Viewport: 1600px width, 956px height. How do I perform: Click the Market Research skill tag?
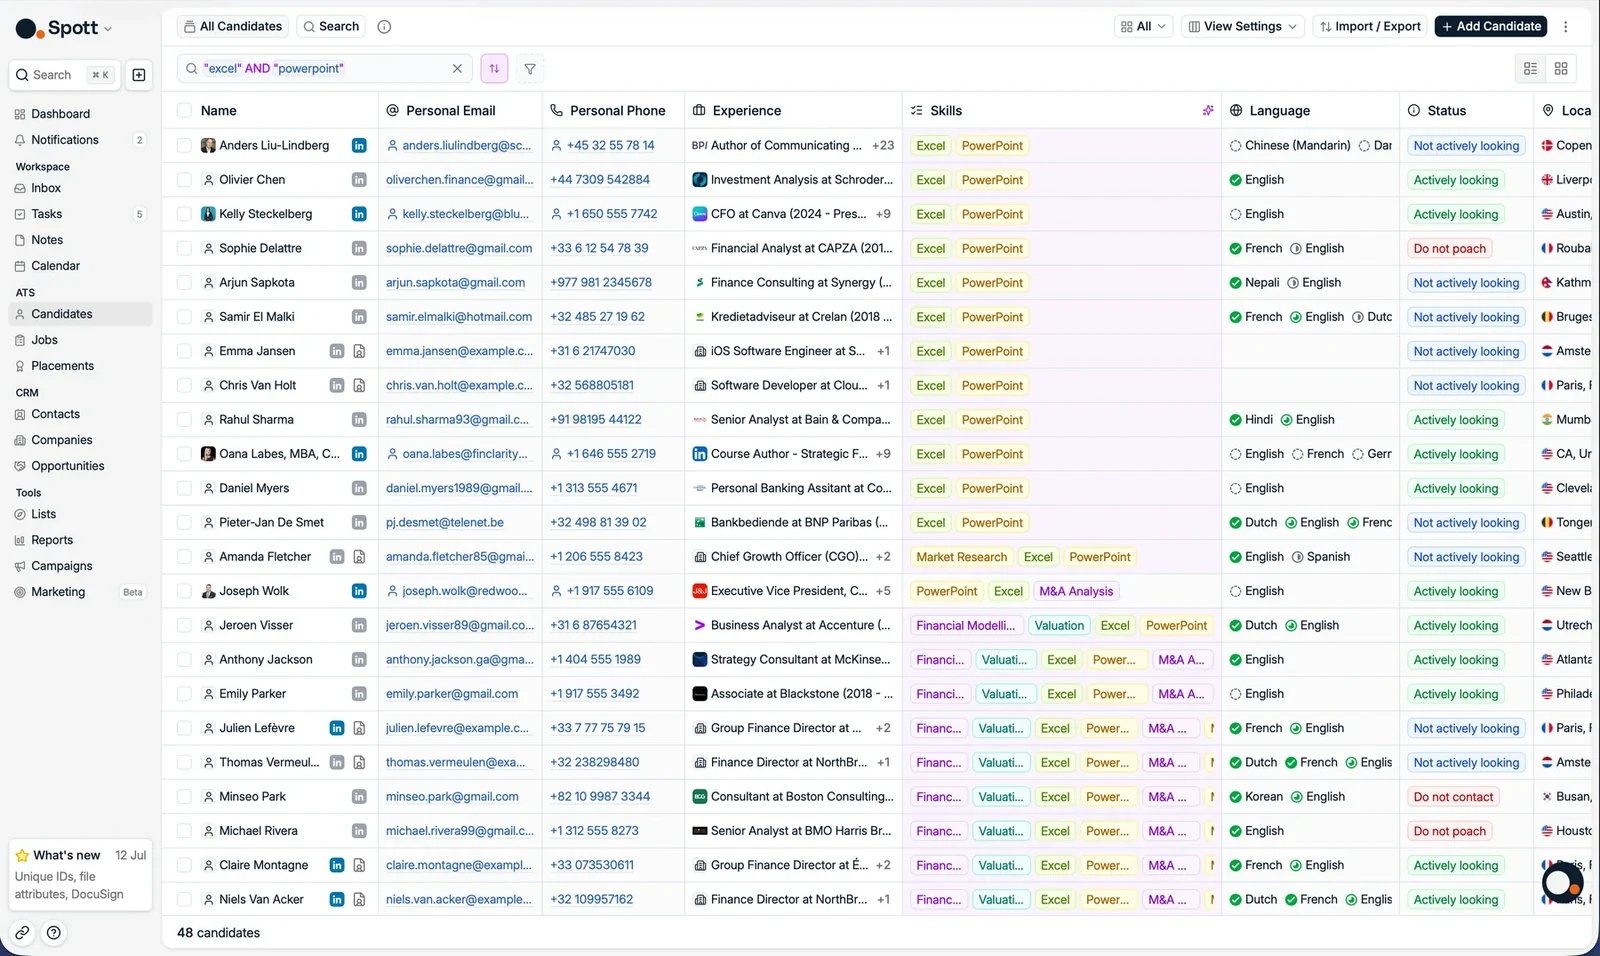[x=962, y=557]
